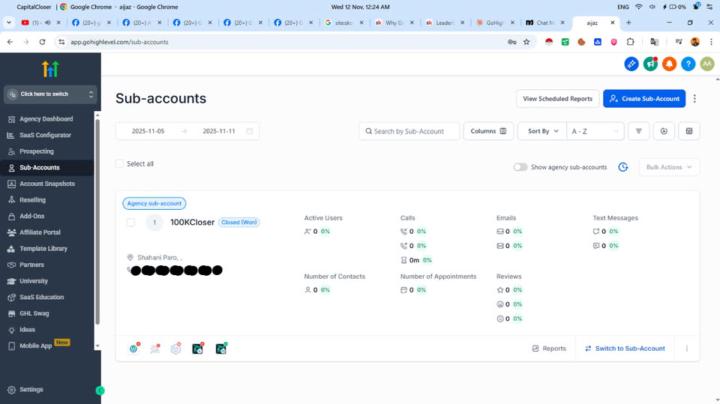Open the three-dot menu beside Create Sub-Account
The height and width of the screenshot is (404, 720).
point(694,99)
